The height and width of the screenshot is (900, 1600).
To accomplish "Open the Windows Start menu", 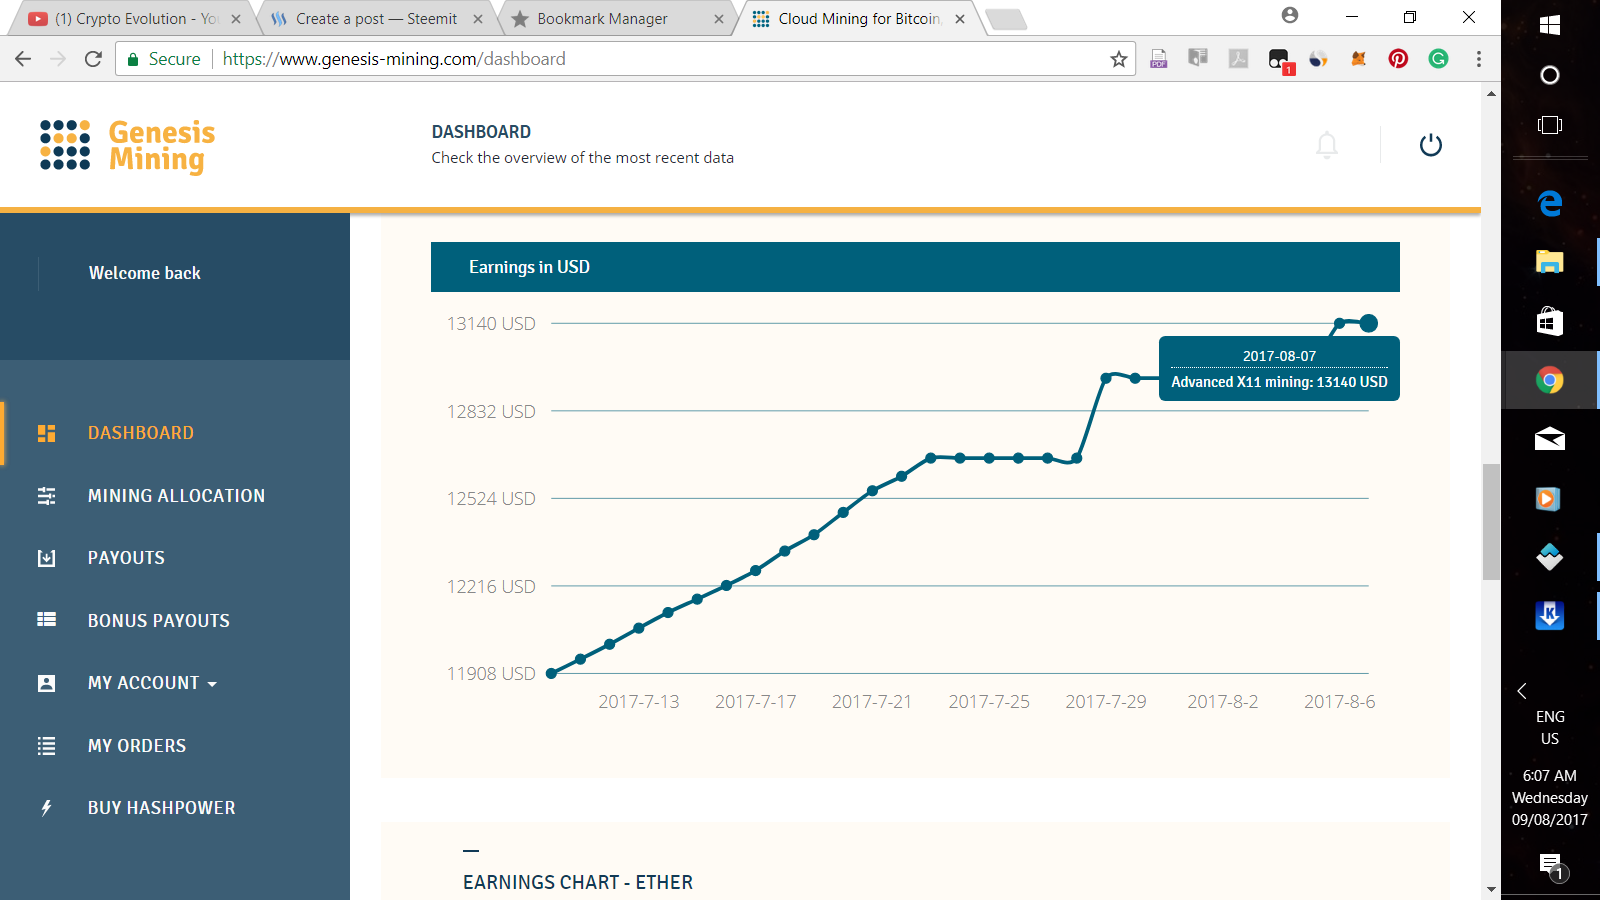I will (1550, 25).
